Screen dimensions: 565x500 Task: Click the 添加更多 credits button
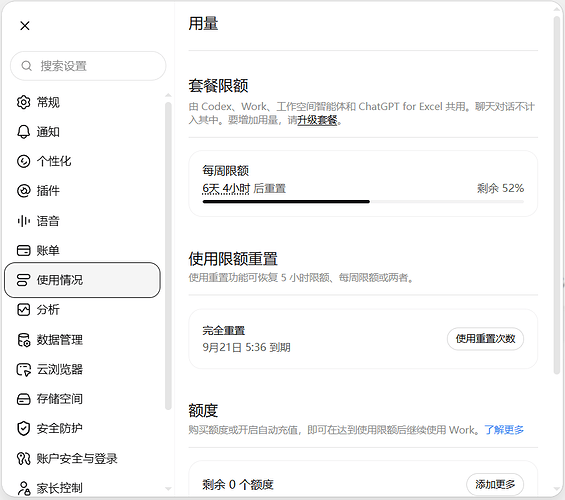click(x=495, y=485)
